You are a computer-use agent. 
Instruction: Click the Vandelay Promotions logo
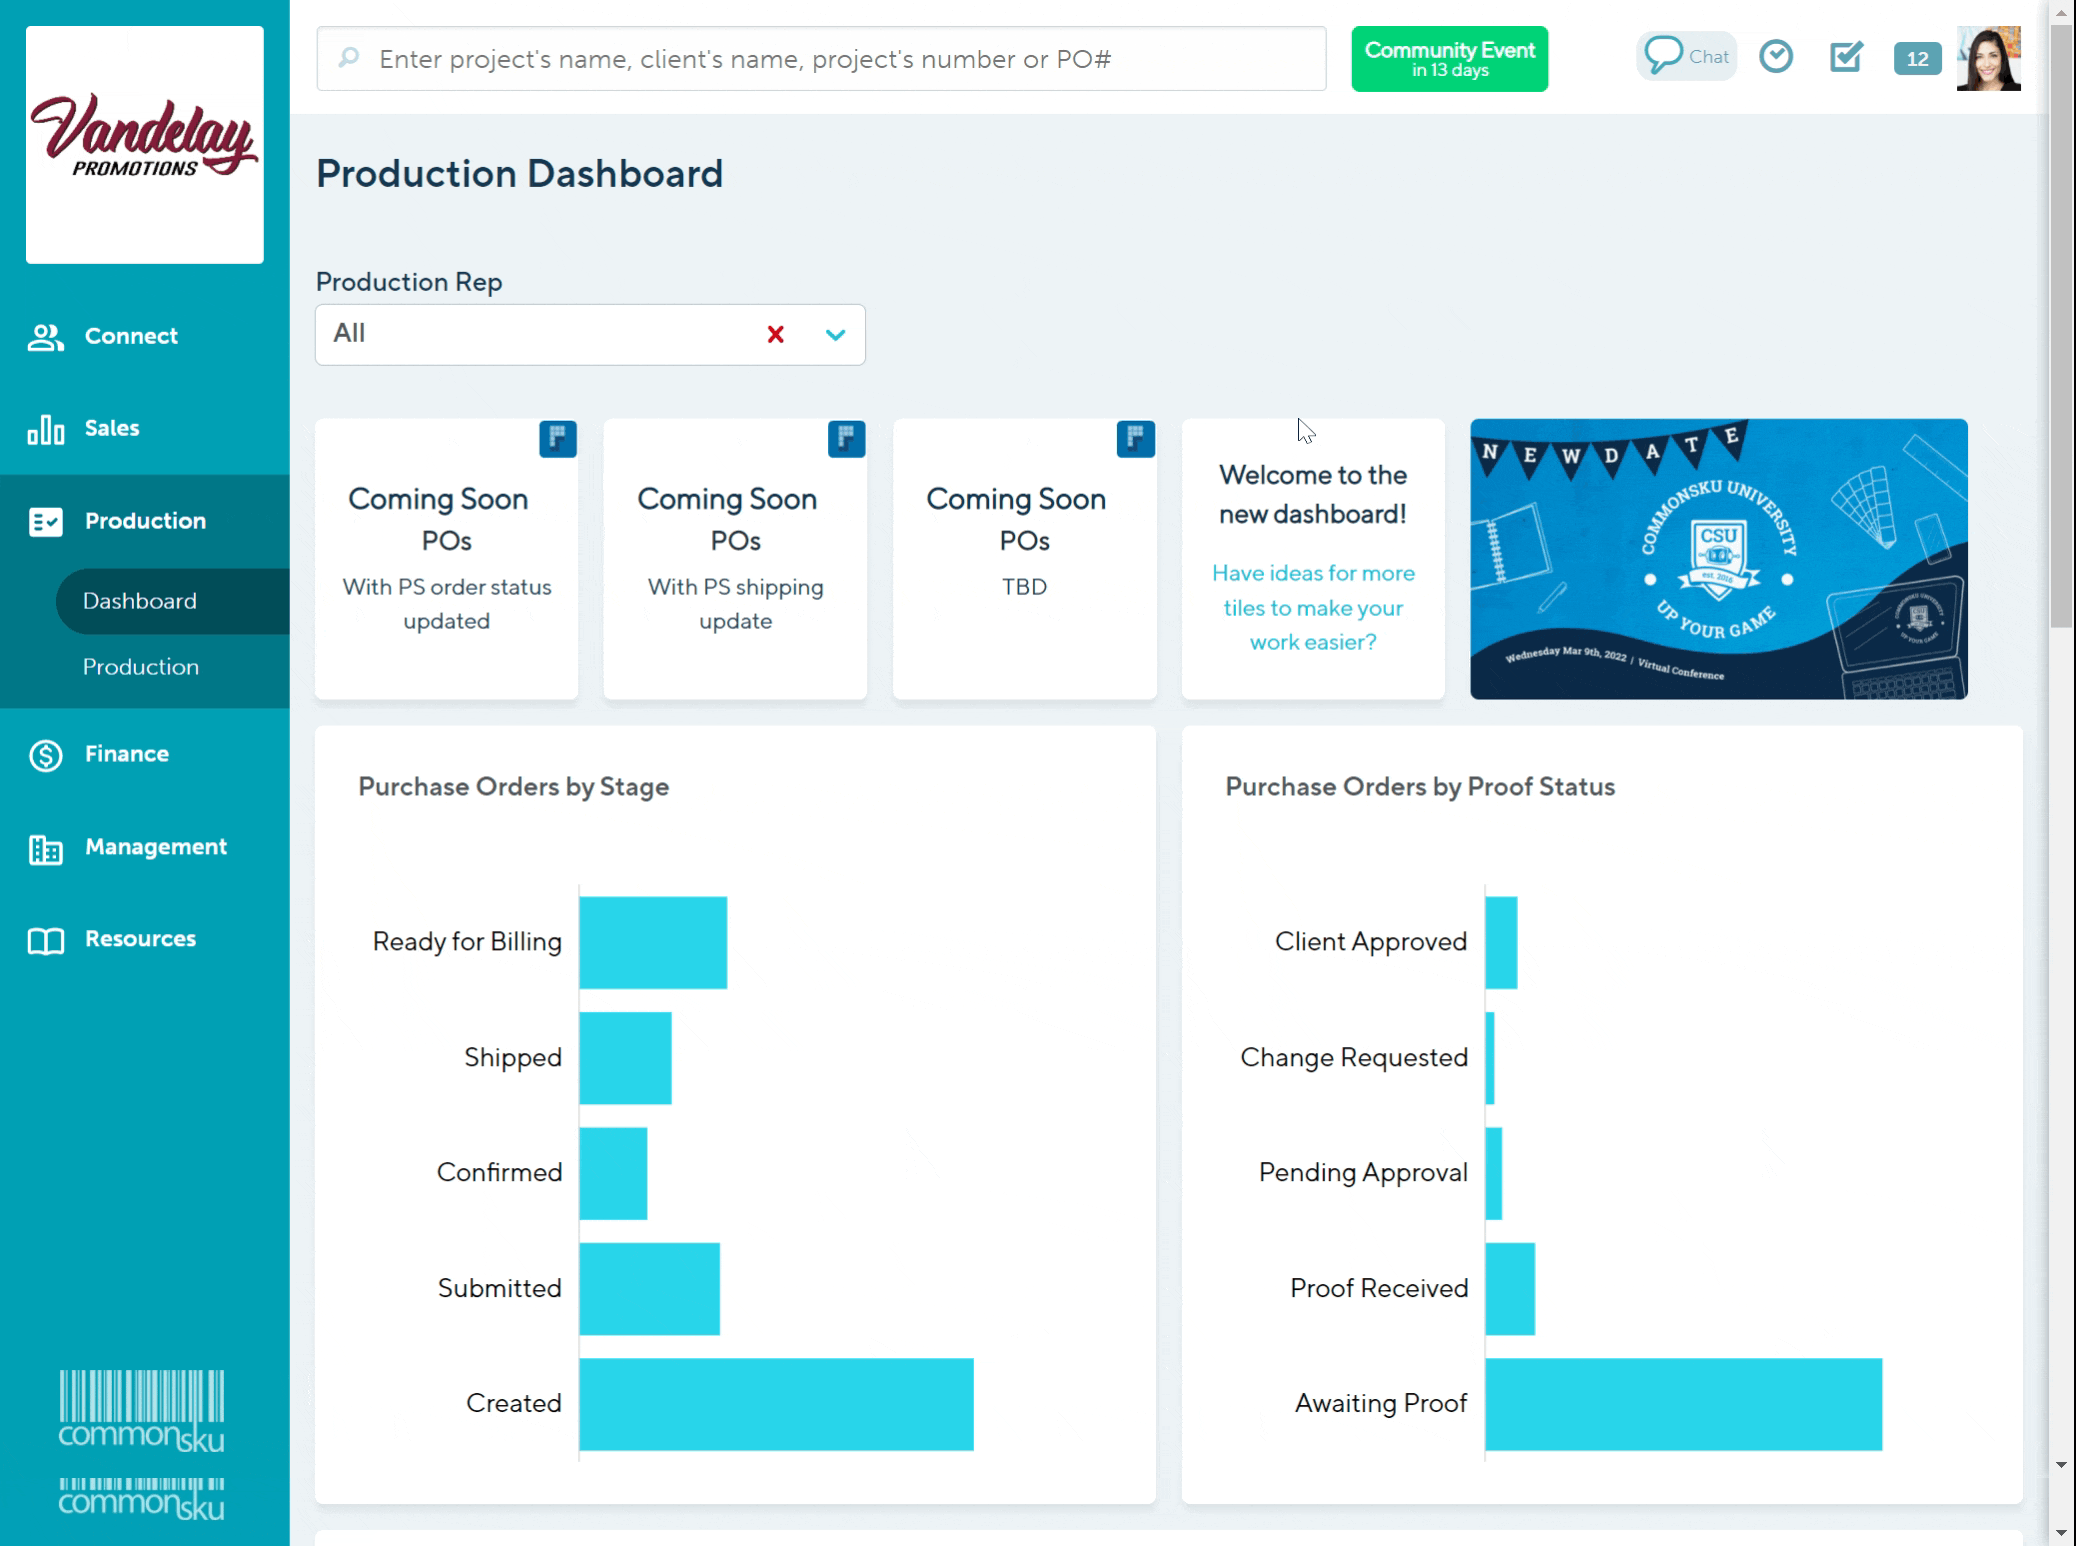[145, 144]
